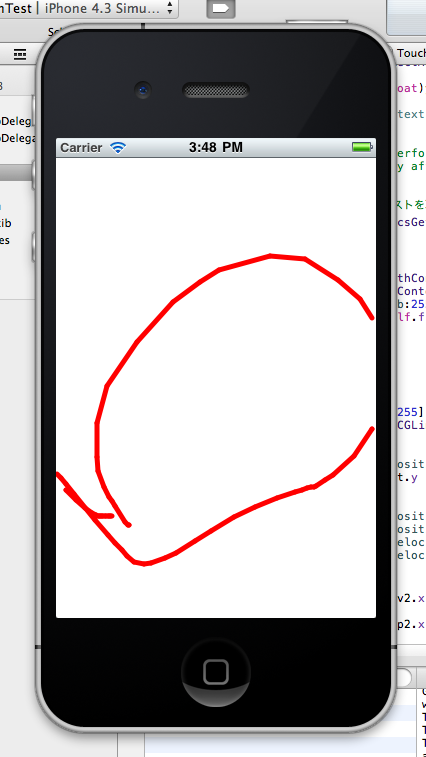Viewport: 426px width, 757px height.
Task: Click the "t.y" code in the Xcode editor
Action: pos(408,477)
